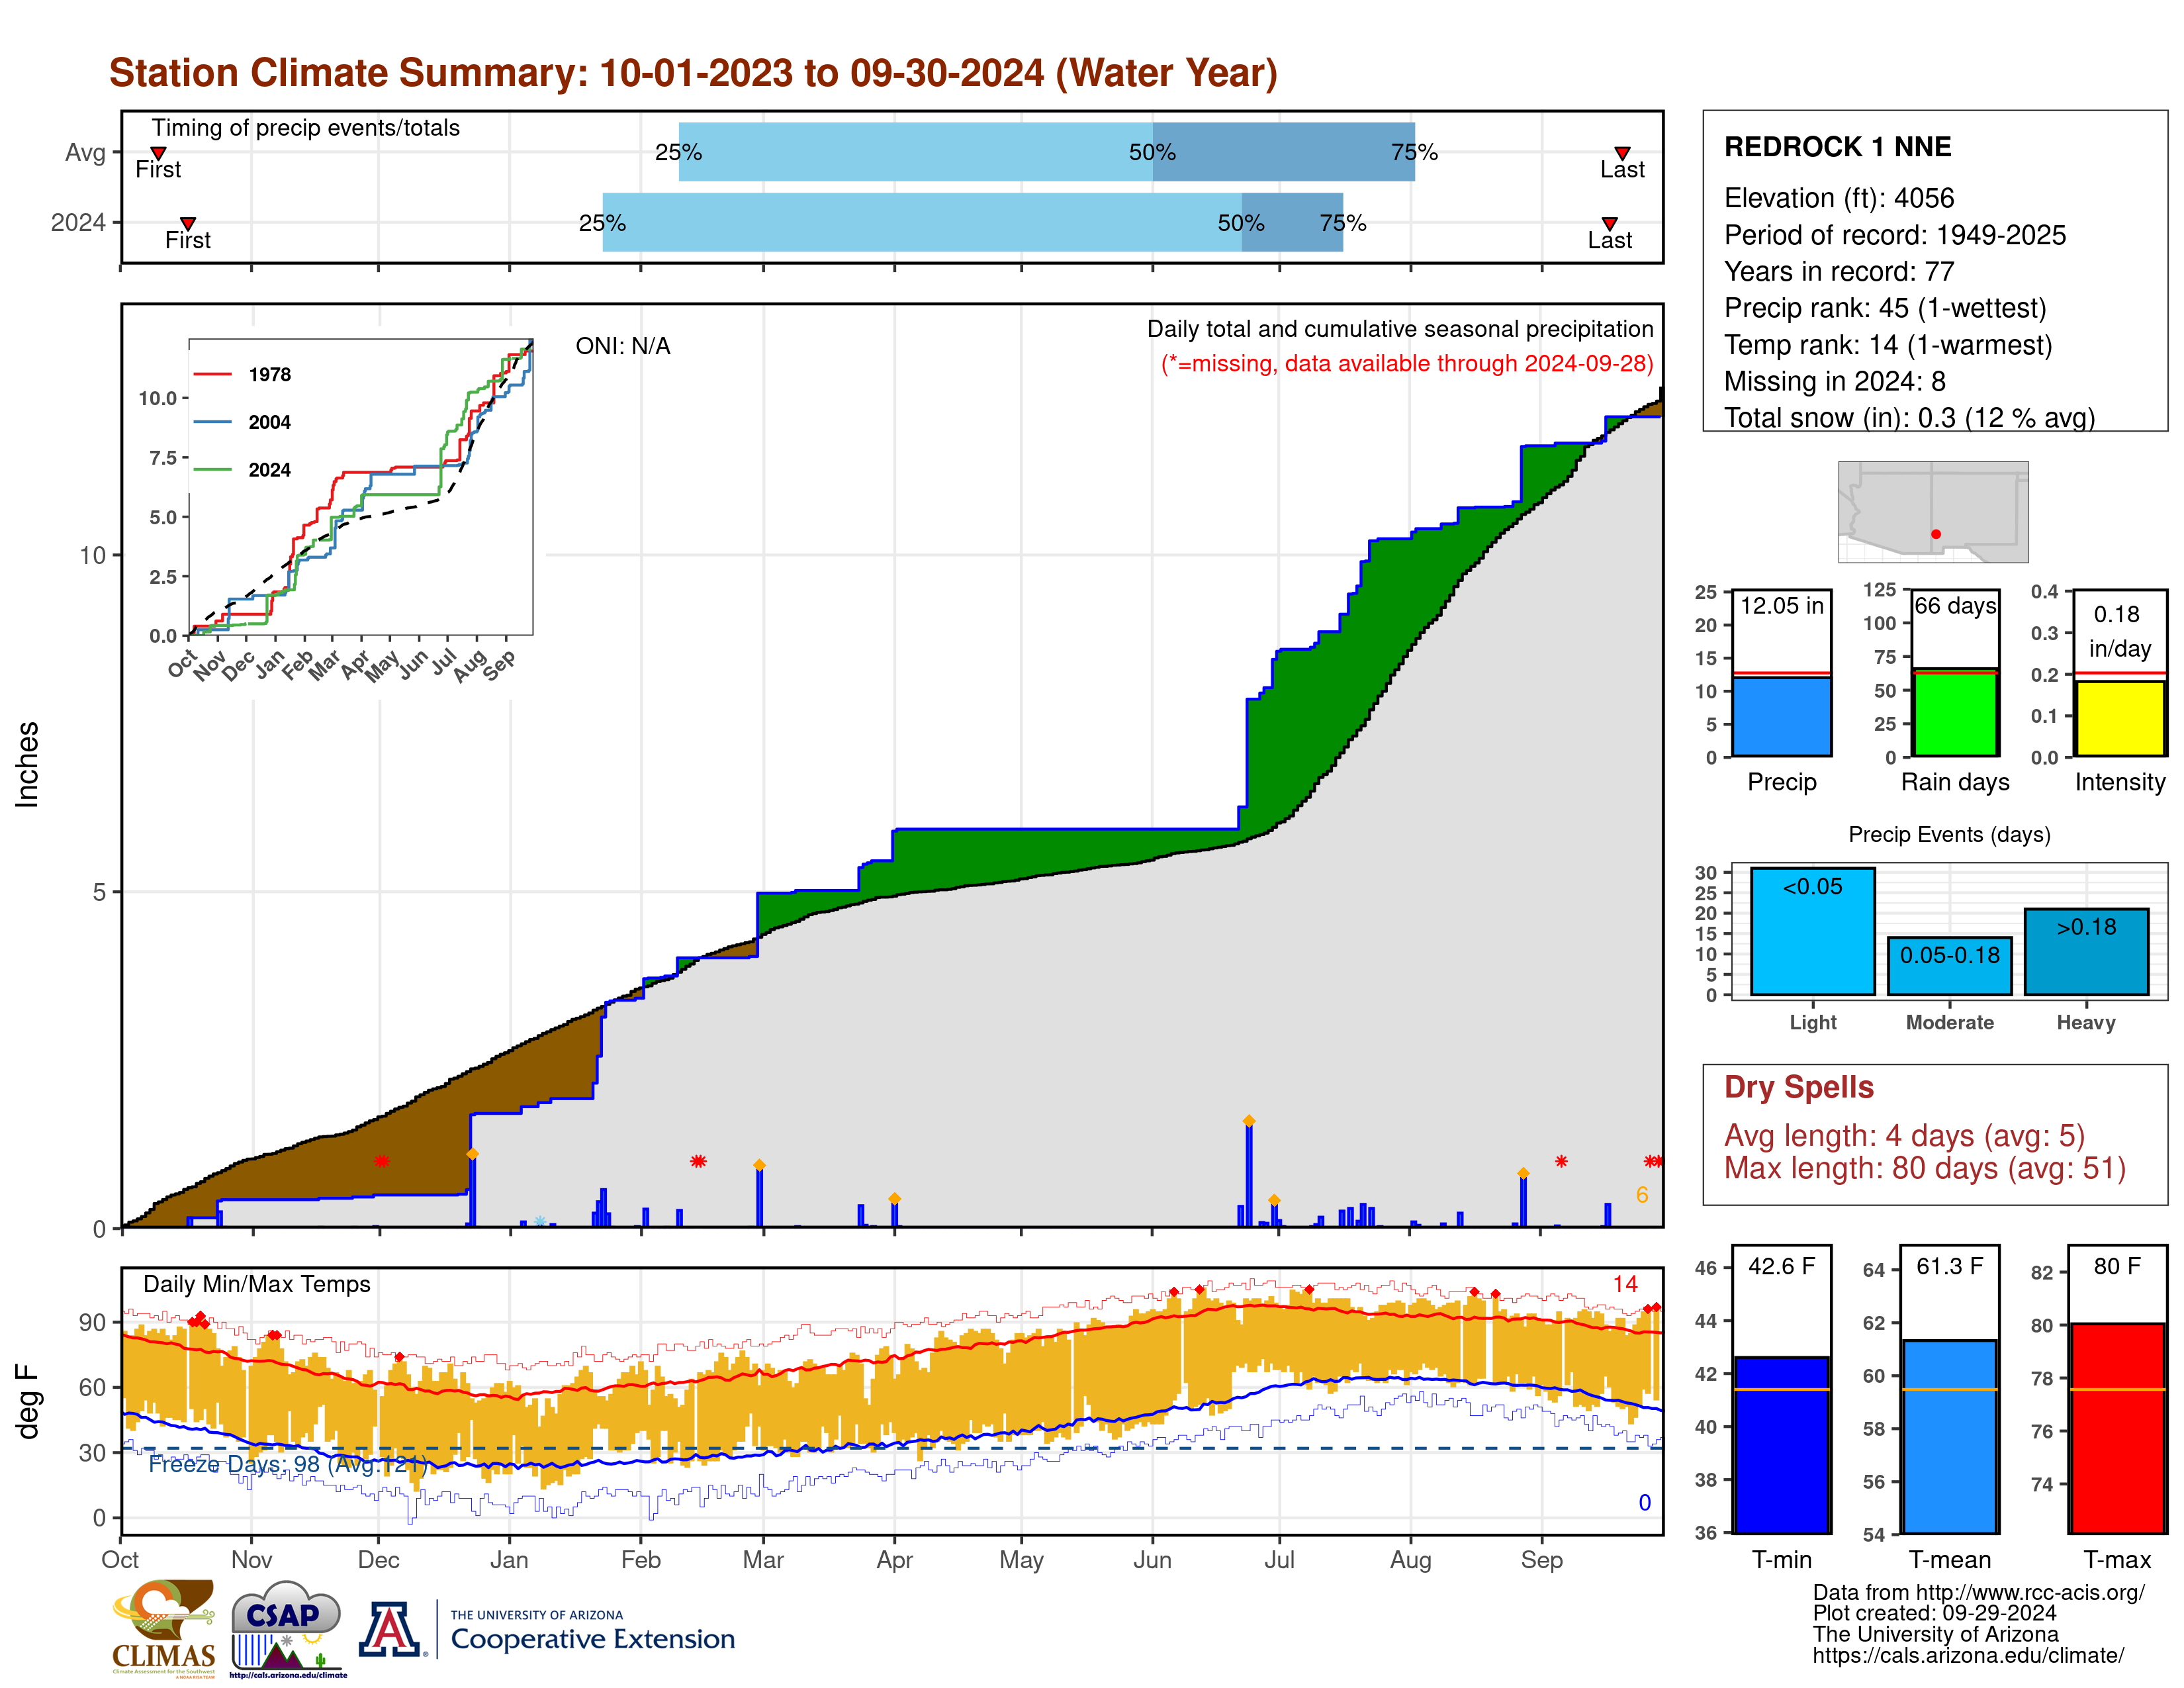The image size is (2184, 1688).
Task: Click the tall late-June daily precip spike
Action: (x=1249, y=1173)
